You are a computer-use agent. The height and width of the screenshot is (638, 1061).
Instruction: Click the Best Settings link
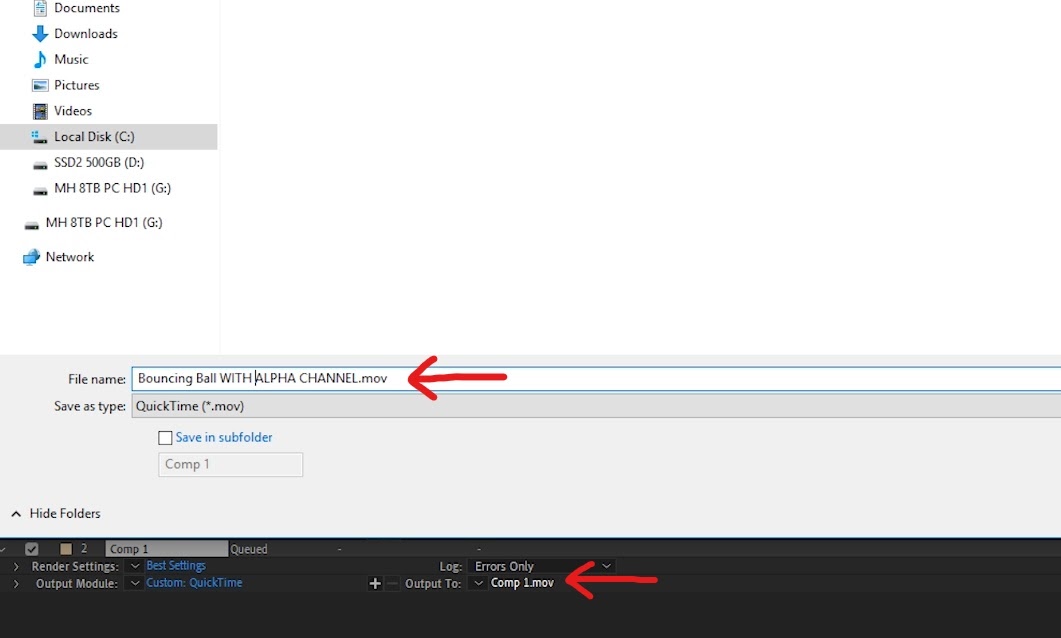pos(176,566)
